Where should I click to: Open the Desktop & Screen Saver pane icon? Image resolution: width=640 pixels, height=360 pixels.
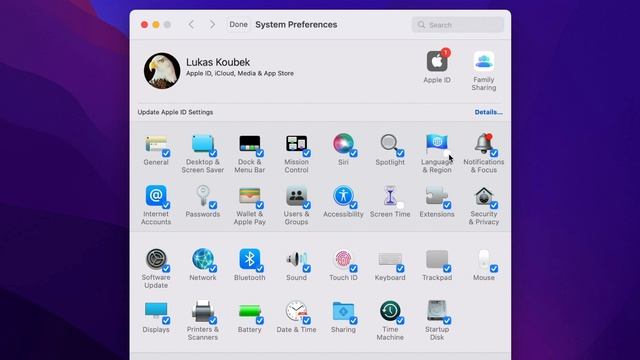click(202, 144)
